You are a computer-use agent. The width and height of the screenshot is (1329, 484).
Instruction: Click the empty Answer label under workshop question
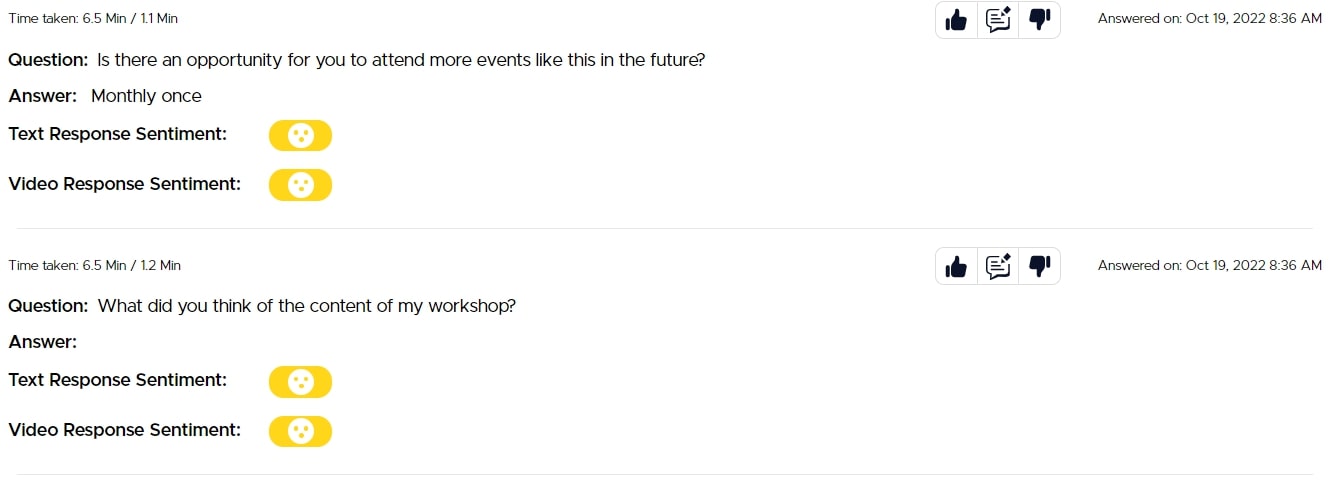(43, 342)
